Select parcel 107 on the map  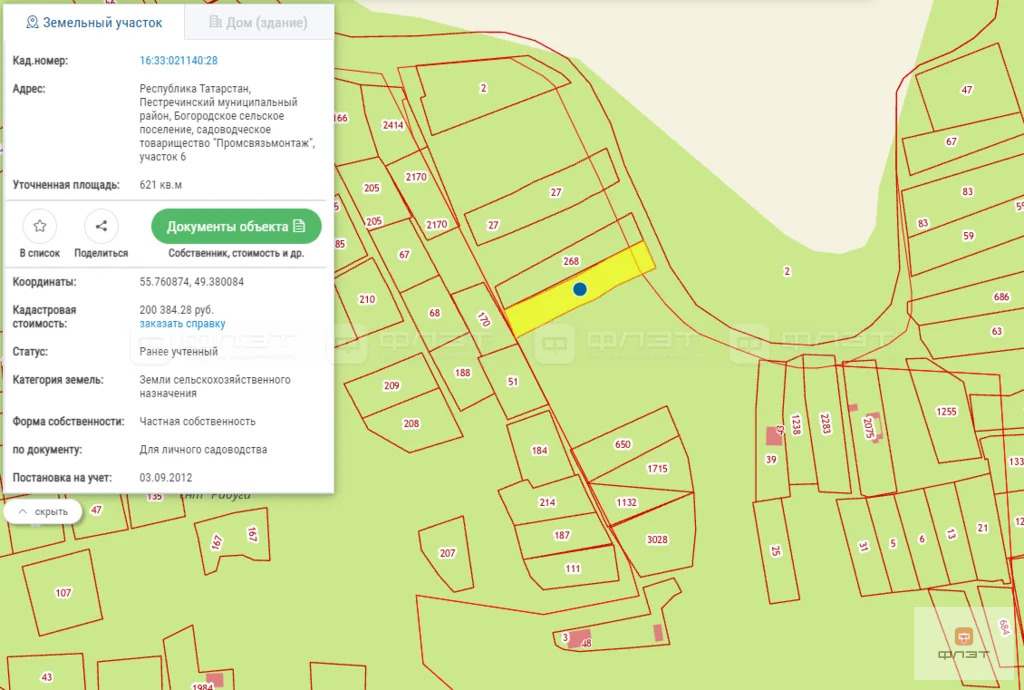click(x=63, y=593)
